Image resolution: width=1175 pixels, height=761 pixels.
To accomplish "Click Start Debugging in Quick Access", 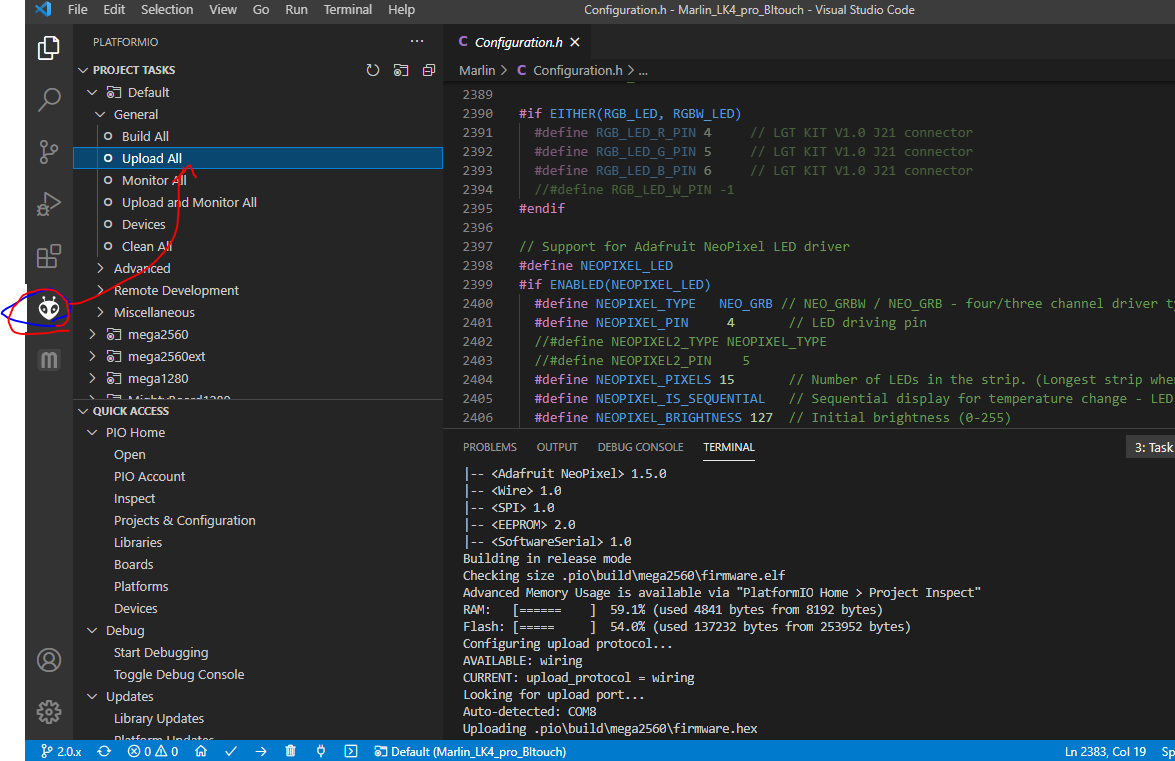I will [x=161, y=652].
